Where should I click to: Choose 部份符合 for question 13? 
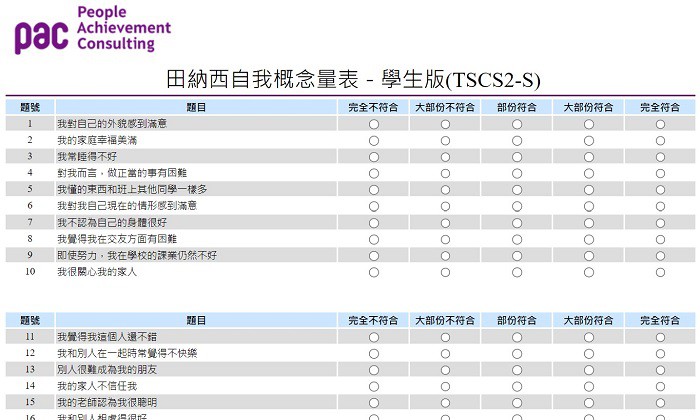[x=517, y=370]
